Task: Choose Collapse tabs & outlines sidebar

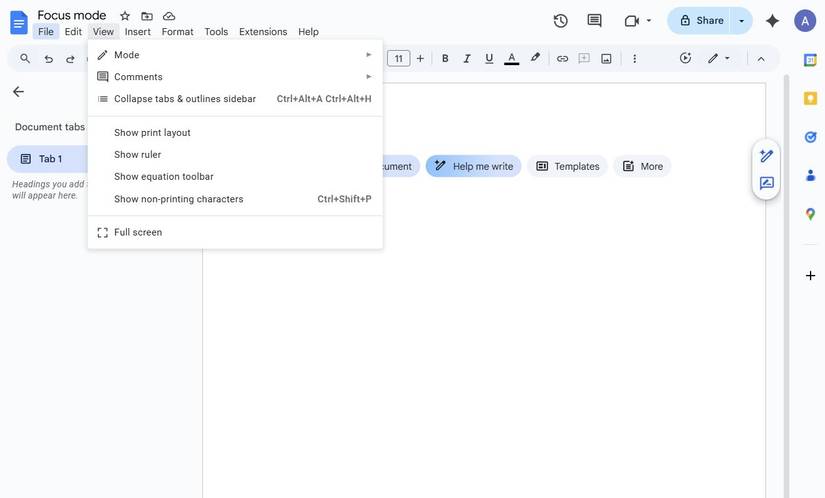Action: 235,99
